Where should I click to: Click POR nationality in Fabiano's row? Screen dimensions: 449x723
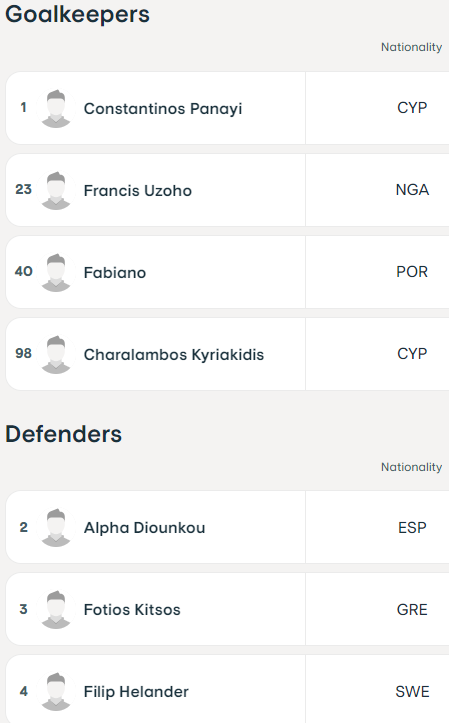pyautogui.click(x=412, y=272)
